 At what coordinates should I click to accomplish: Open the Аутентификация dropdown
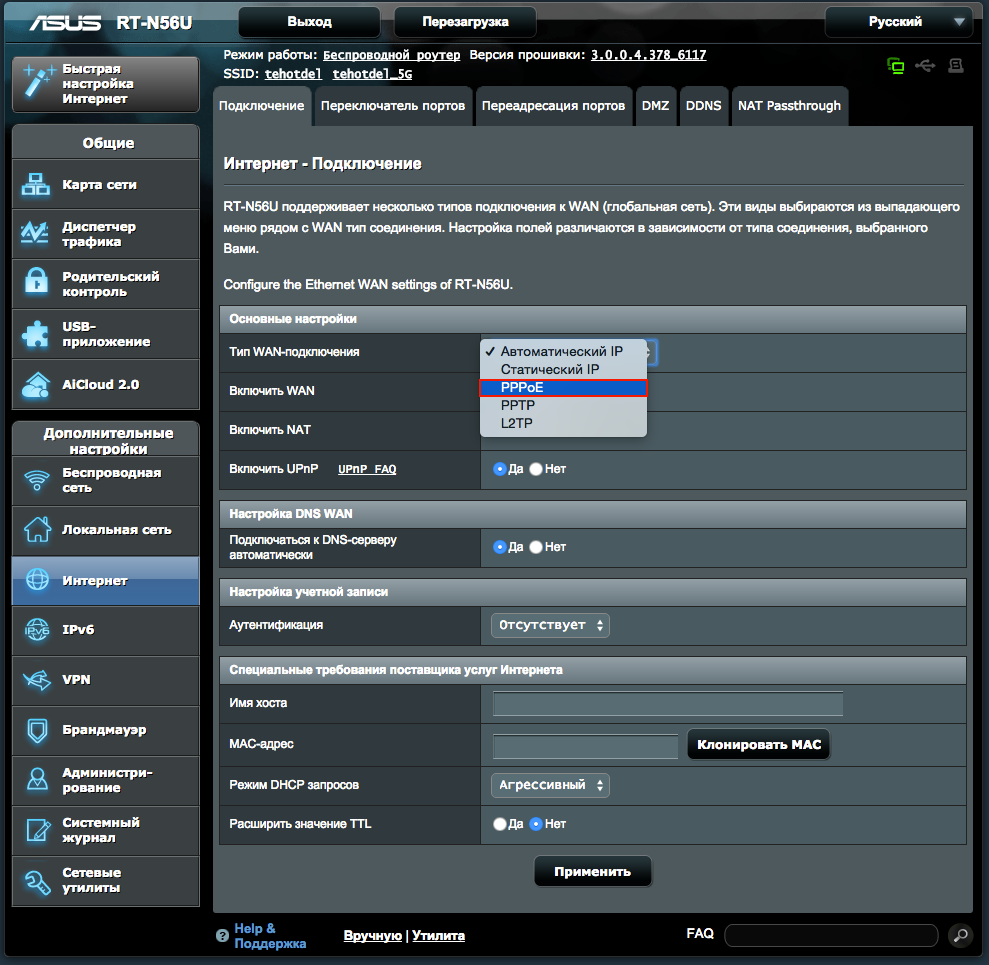pyautogui.click(x=550, y=625)
